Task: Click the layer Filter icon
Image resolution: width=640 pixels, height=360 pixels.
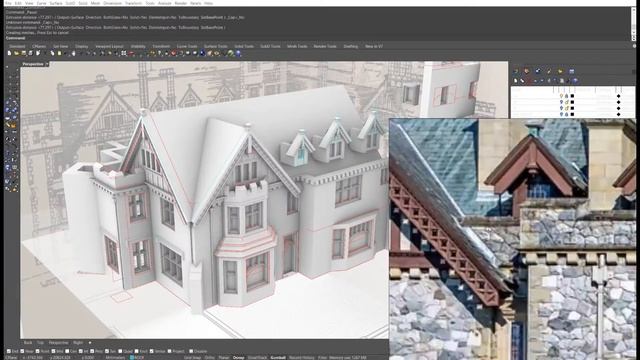Action: point(555,81)
